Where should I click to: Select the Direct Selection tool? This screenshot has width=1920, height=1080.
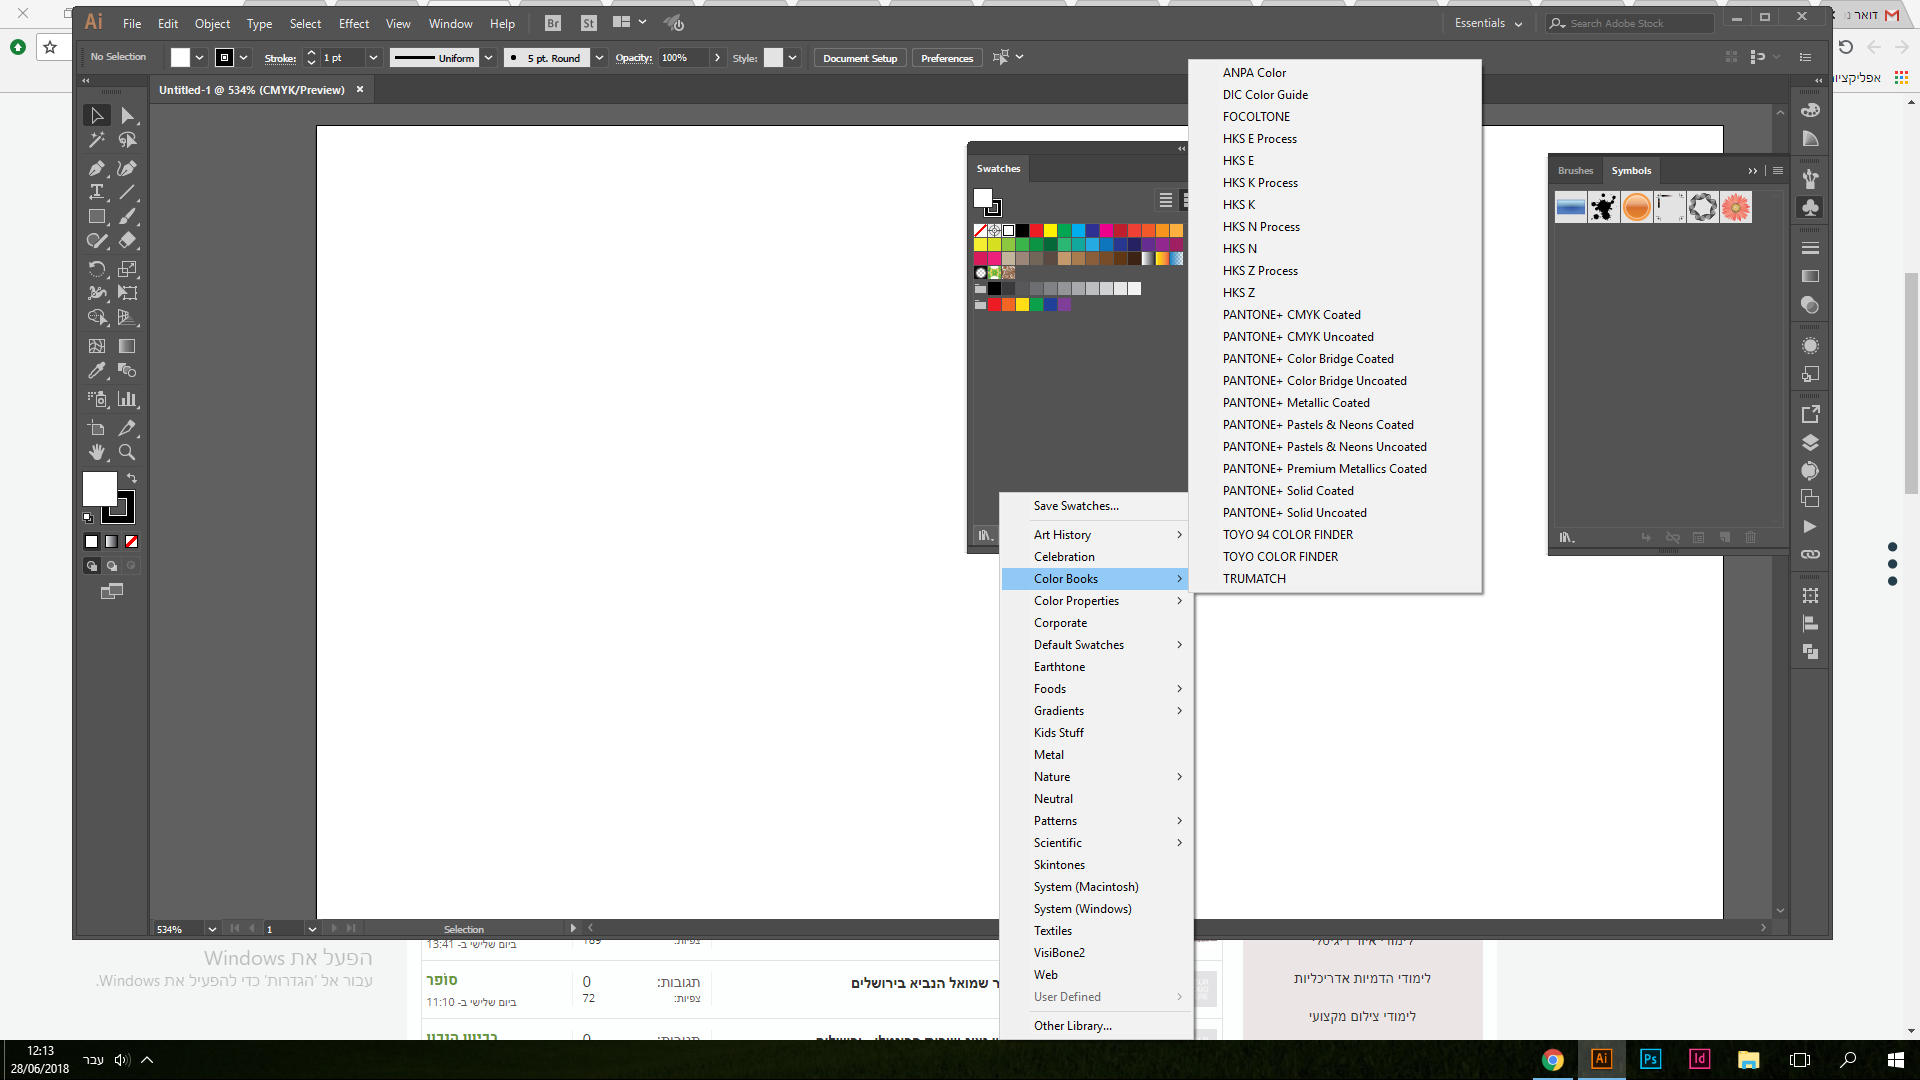coord(127,116)
